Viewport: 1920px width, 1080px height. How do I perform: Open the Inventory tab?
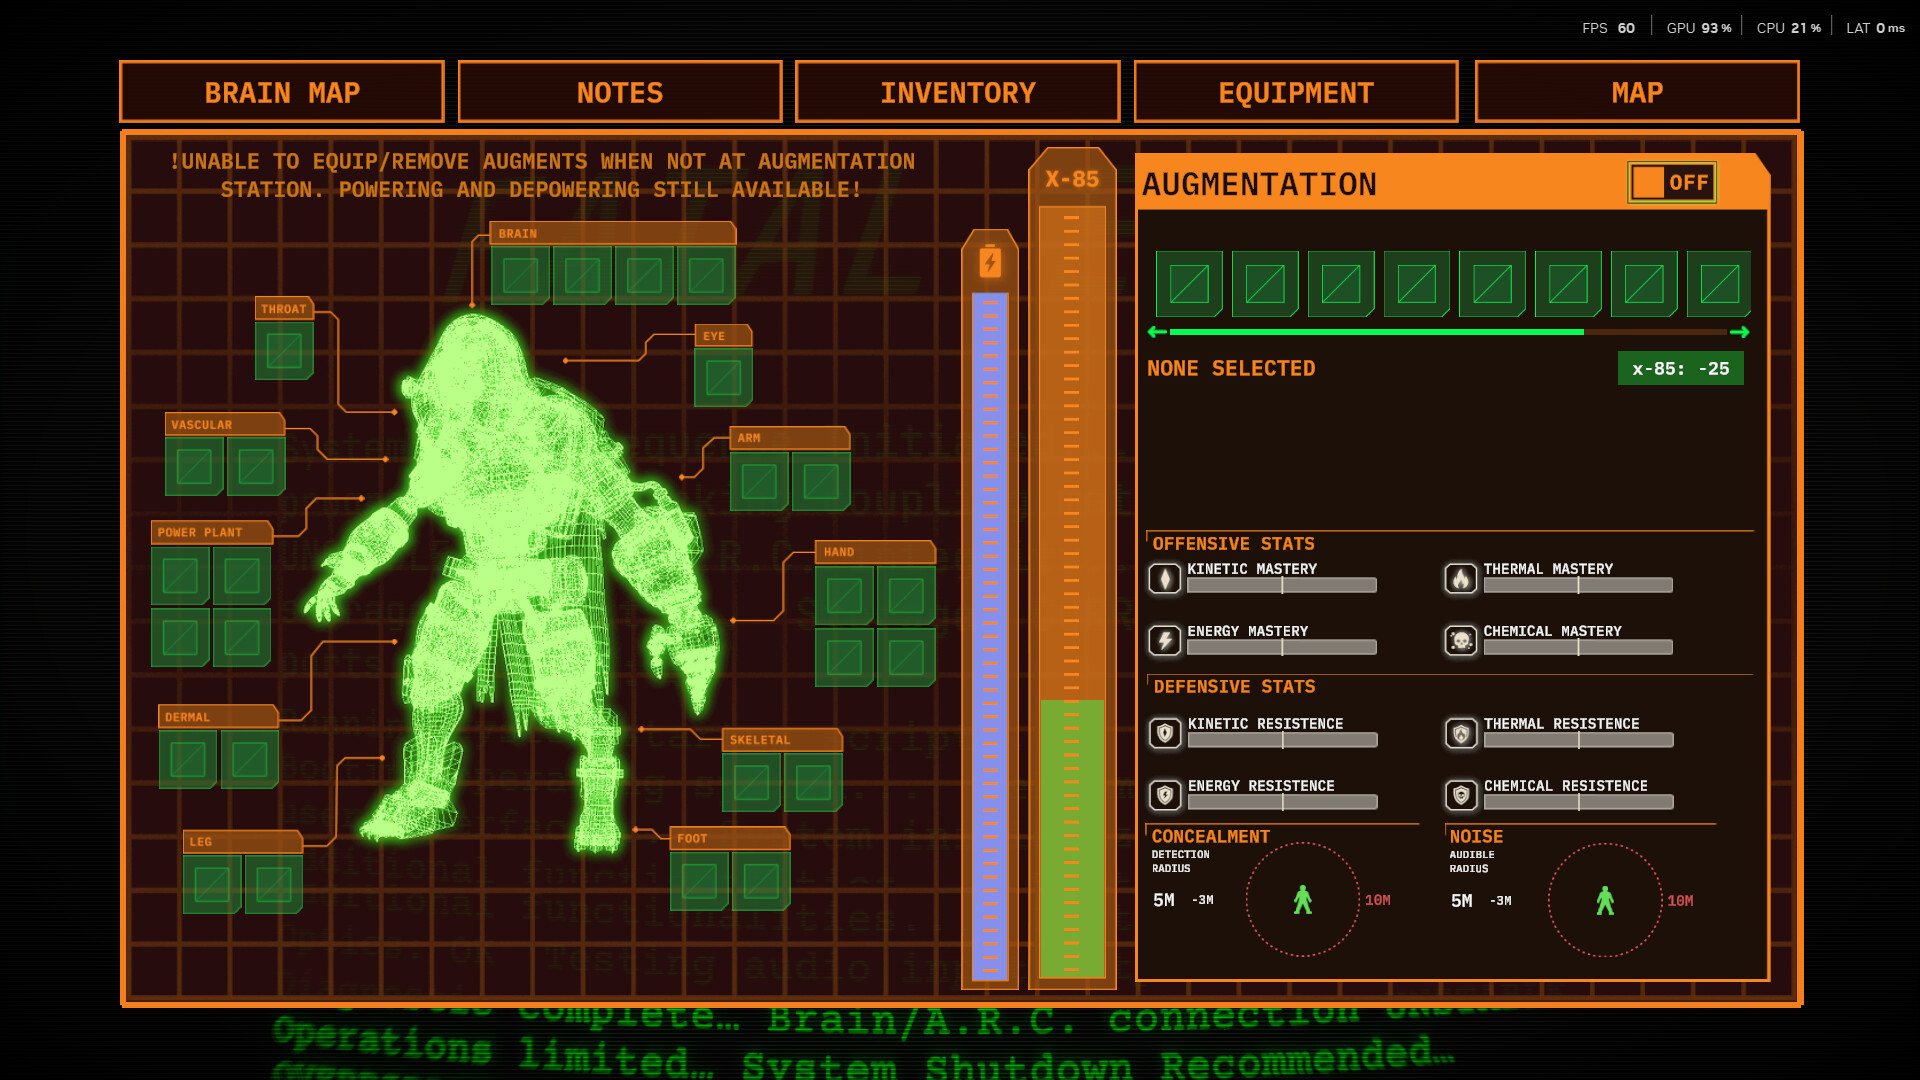click(958, 92)
